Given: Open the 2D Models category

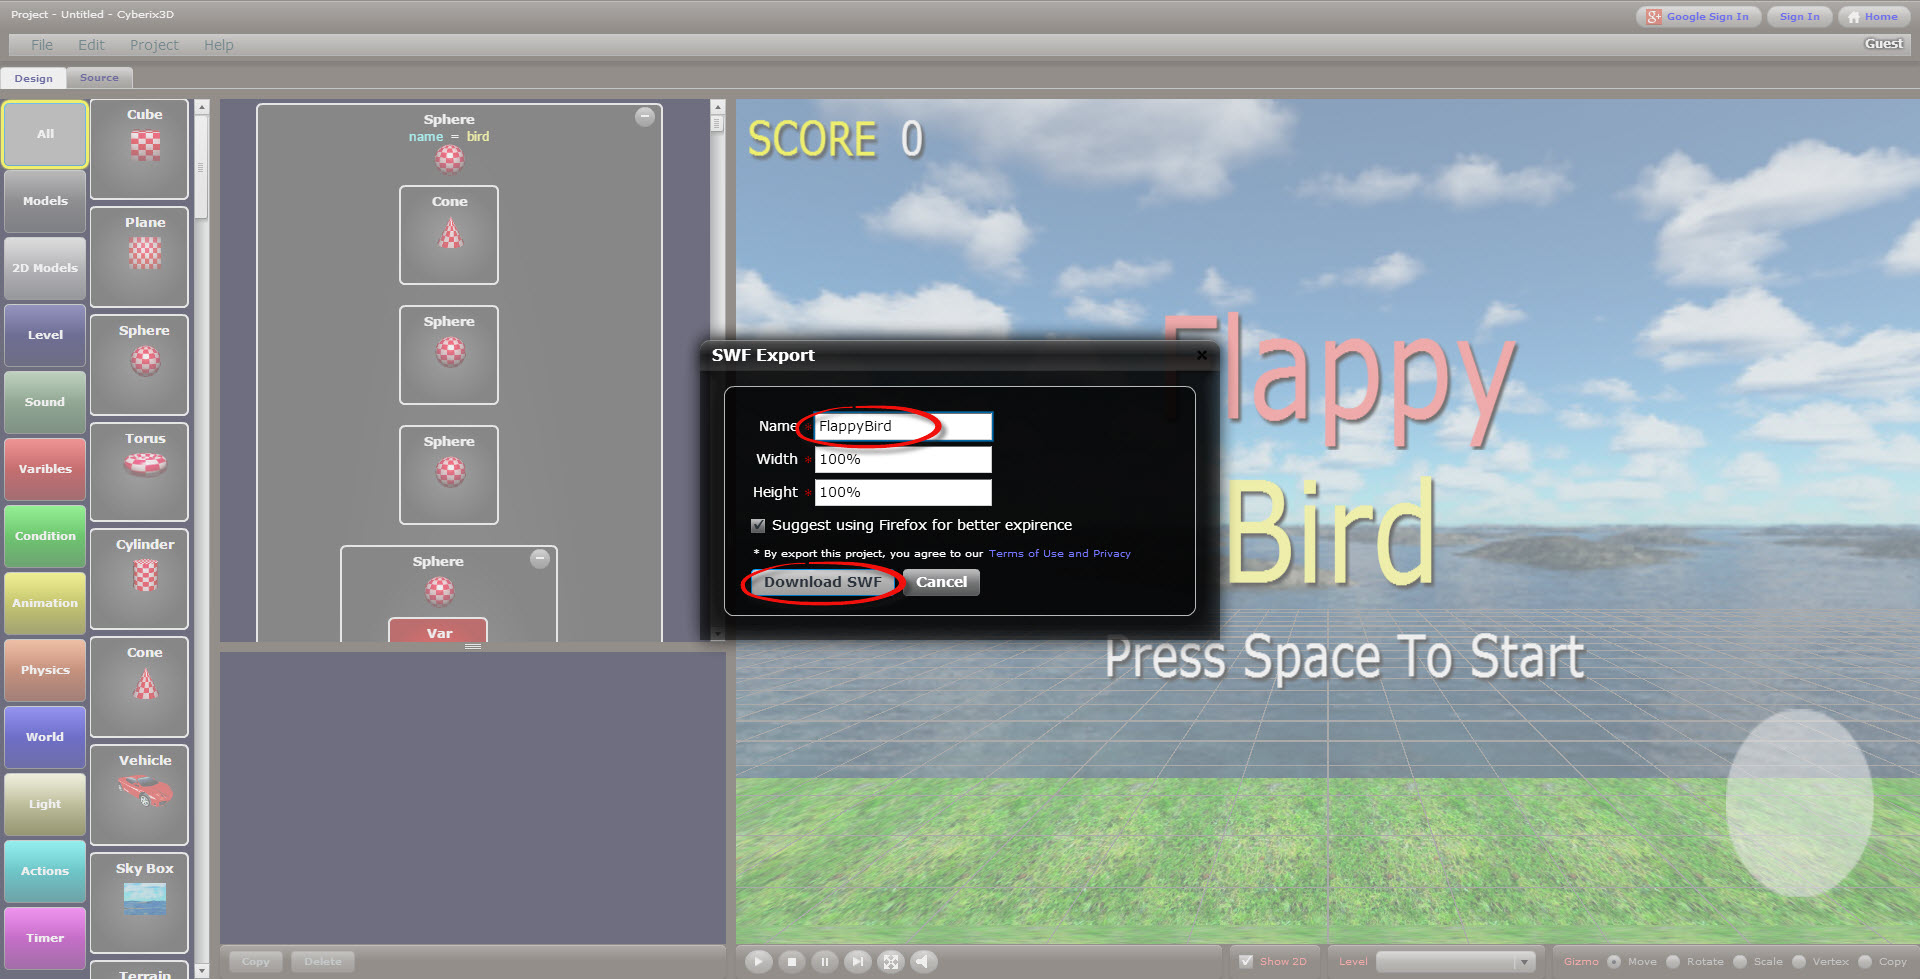Looking at the screenshot, I should [x=45, y=268].
